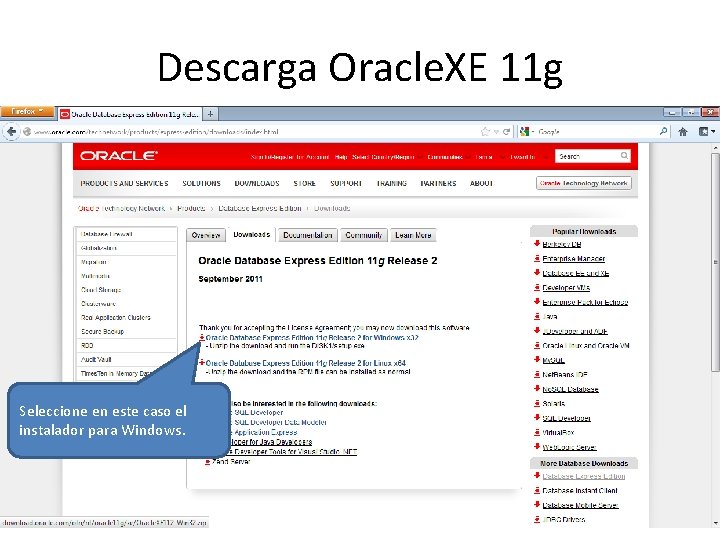Open a new tab with the plus button
Screen dimensions: 720x540
[x=210, y=114]
